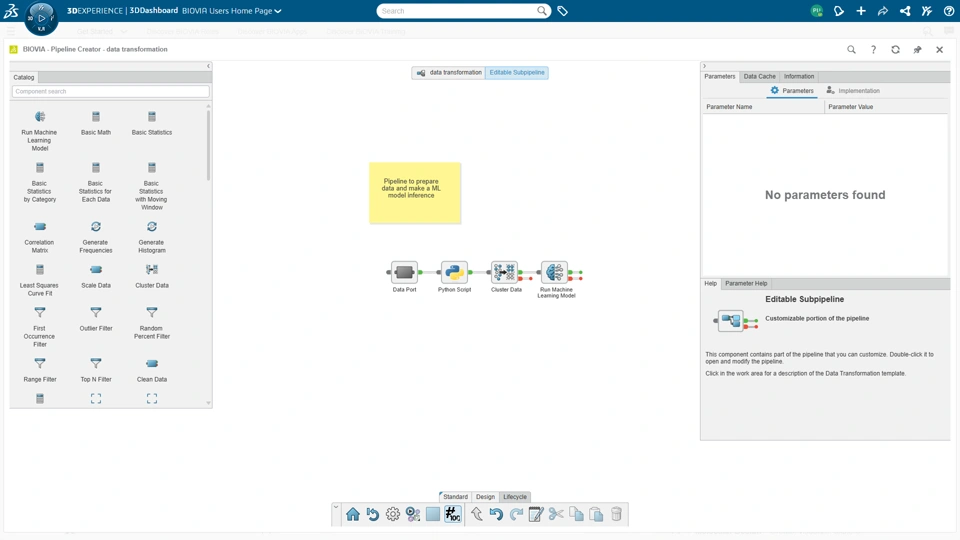Click the trash Delete icon

coord(617,514)
